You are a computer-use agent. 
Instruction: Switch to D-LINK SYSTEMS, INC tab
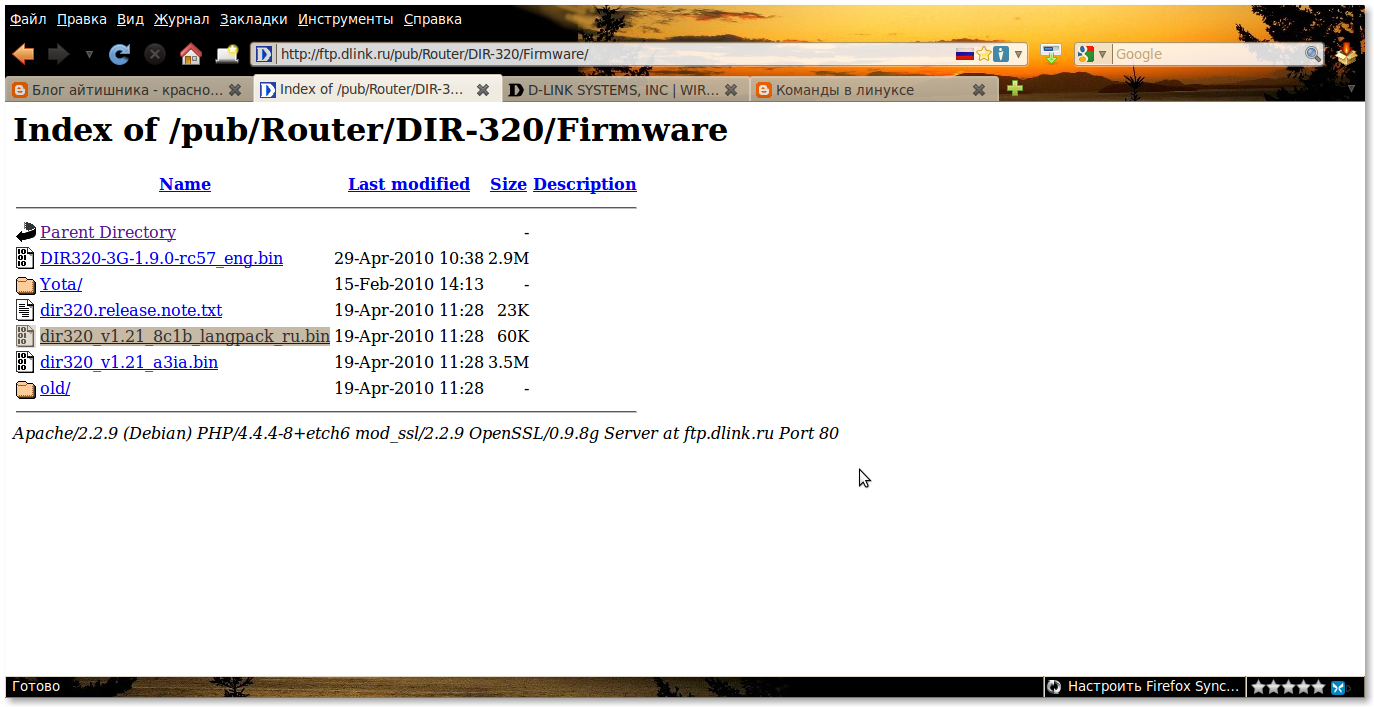pyautogui.click(x=625, y=90)
